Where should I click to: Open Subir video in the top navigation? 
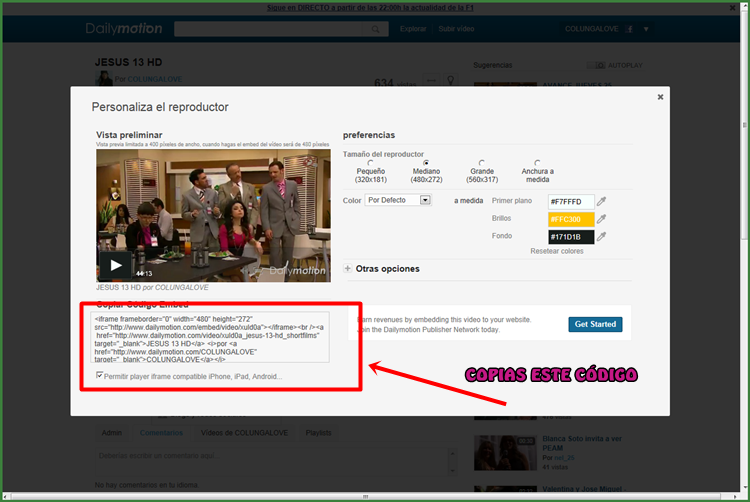(x=457, y=29)
